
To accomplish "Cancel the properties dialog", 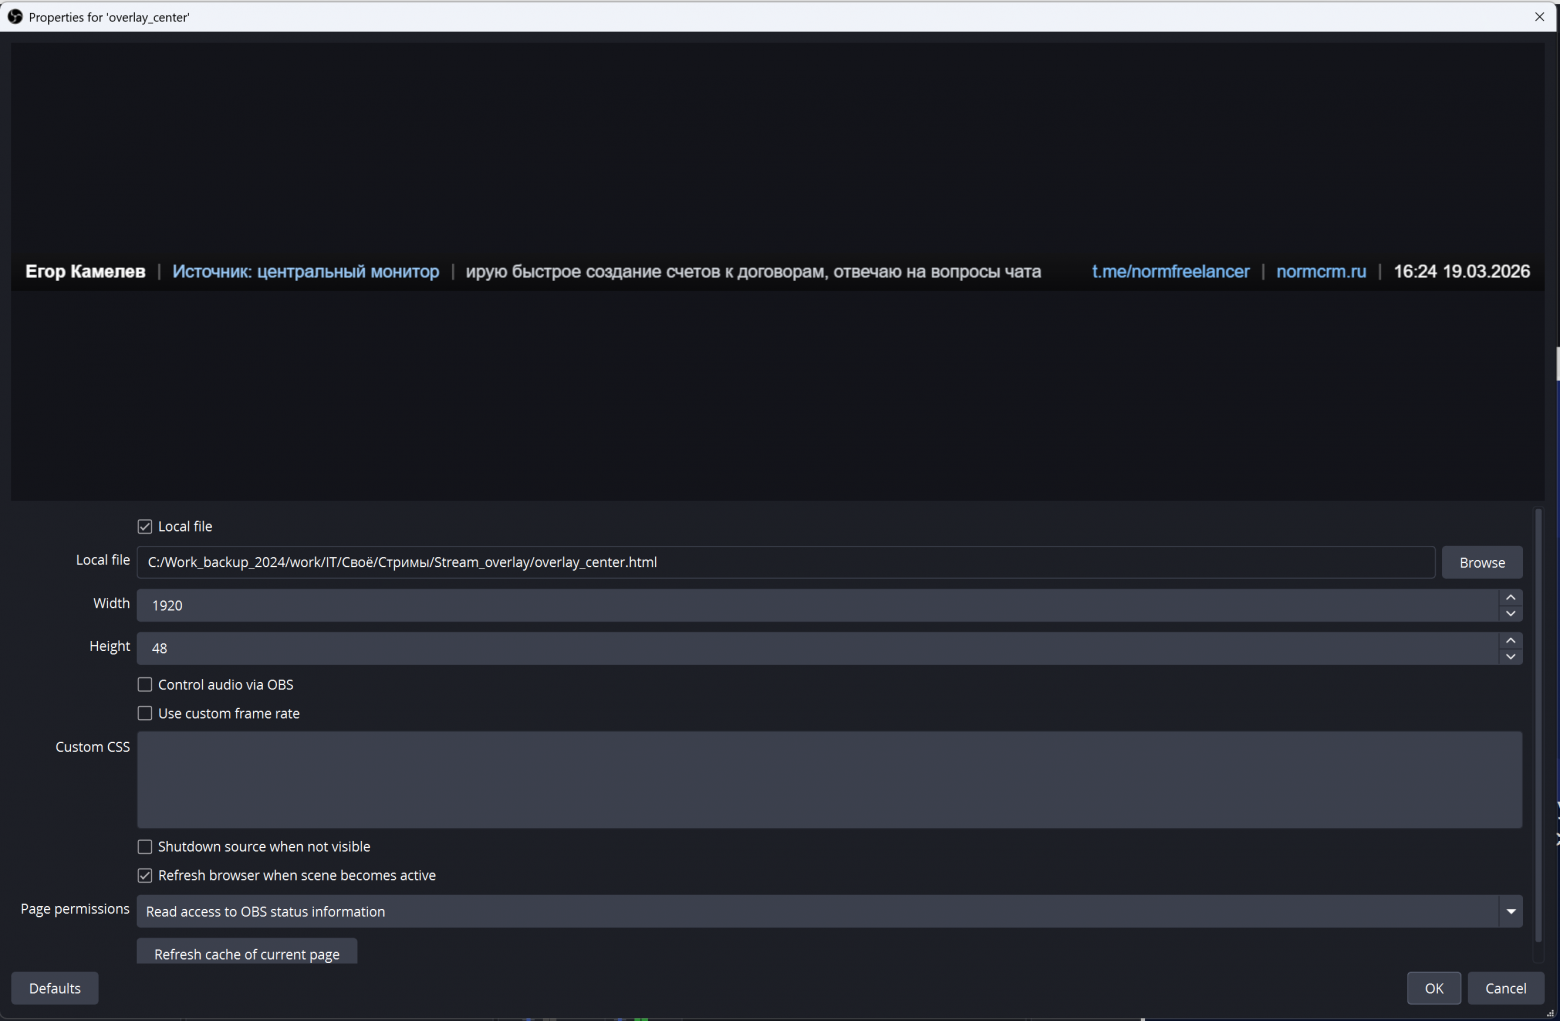I will 1505,989.
